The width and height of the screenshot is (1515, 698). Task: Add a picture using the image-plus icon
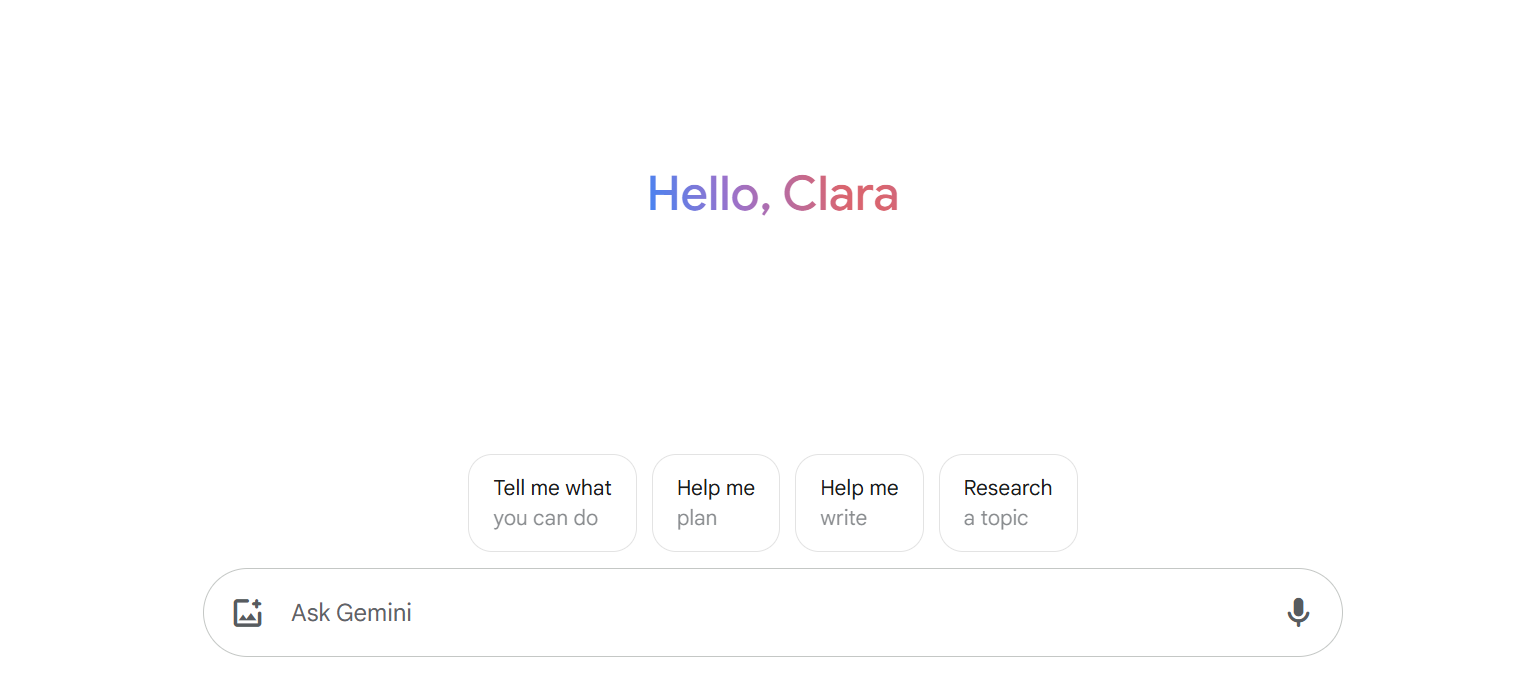tap(248, 613)
